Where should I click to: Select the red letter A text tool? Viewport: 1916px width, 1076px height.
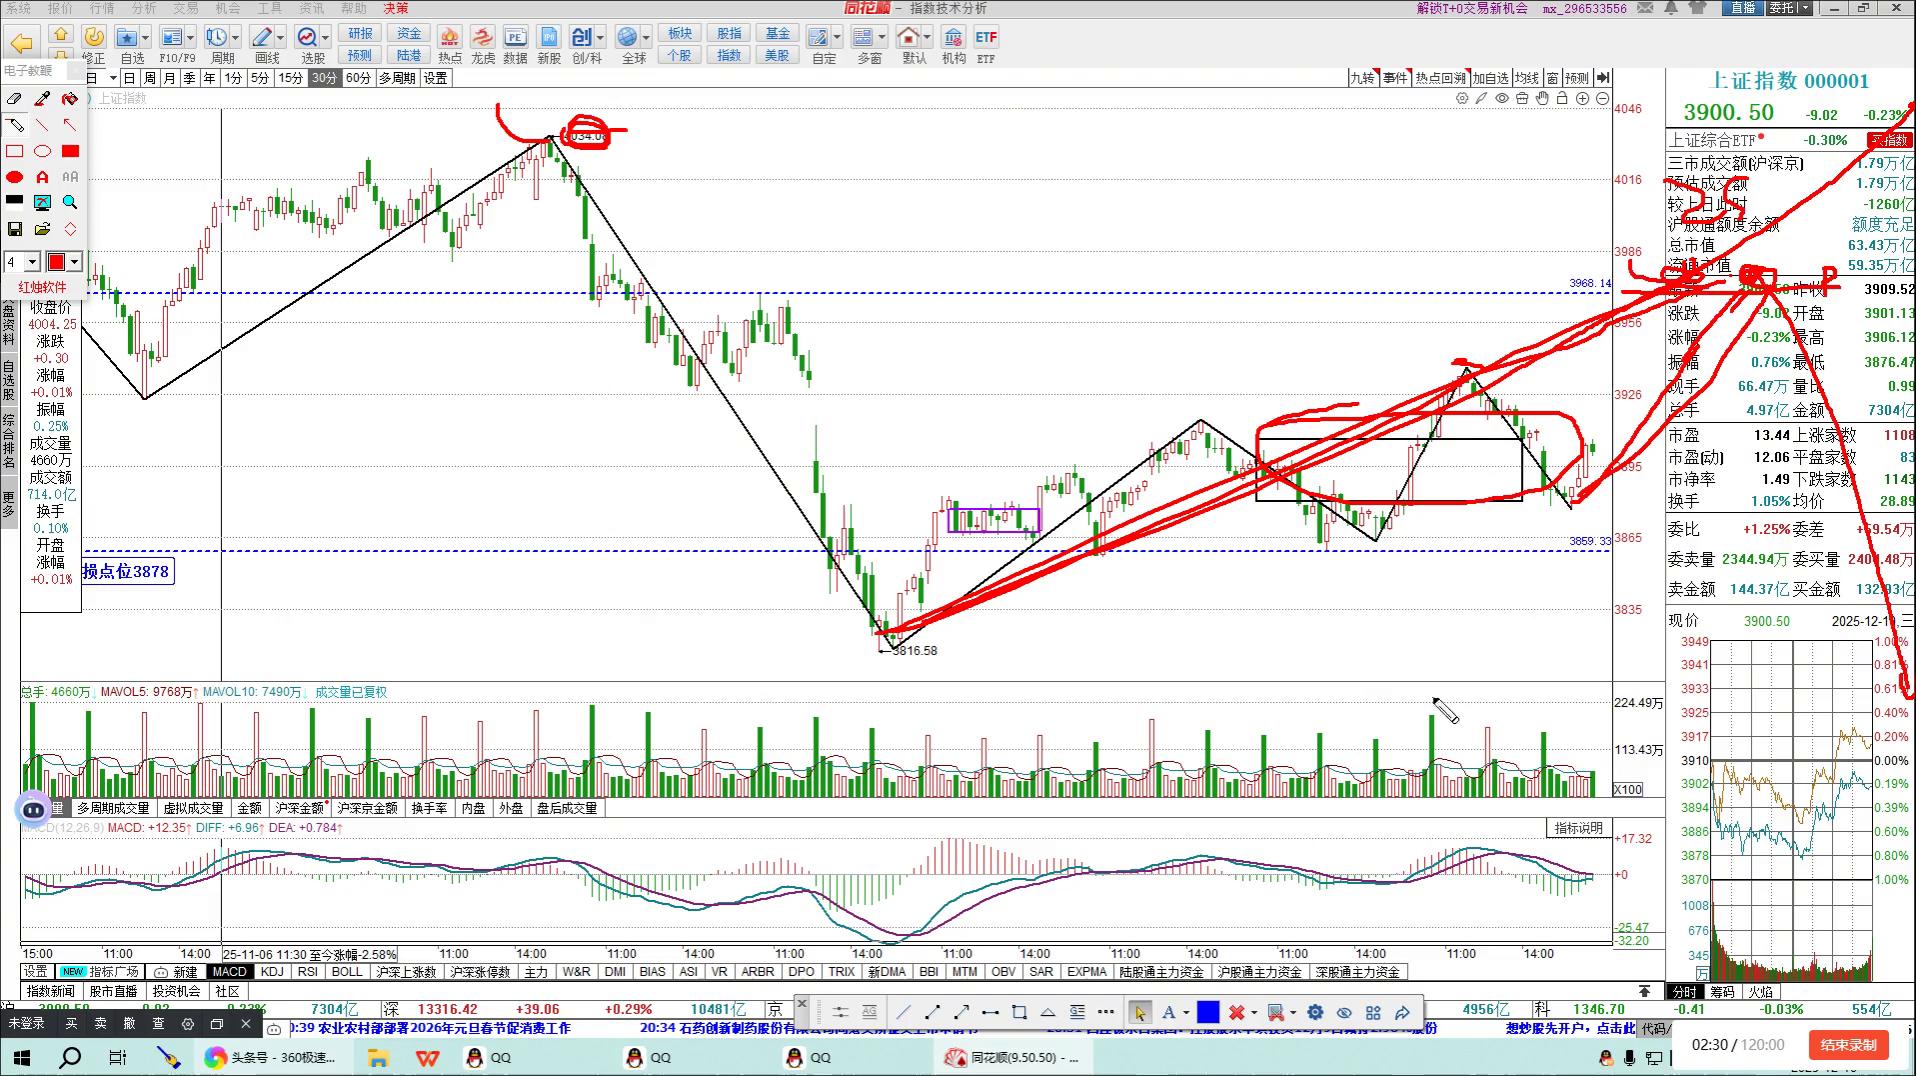pos(42,177)
